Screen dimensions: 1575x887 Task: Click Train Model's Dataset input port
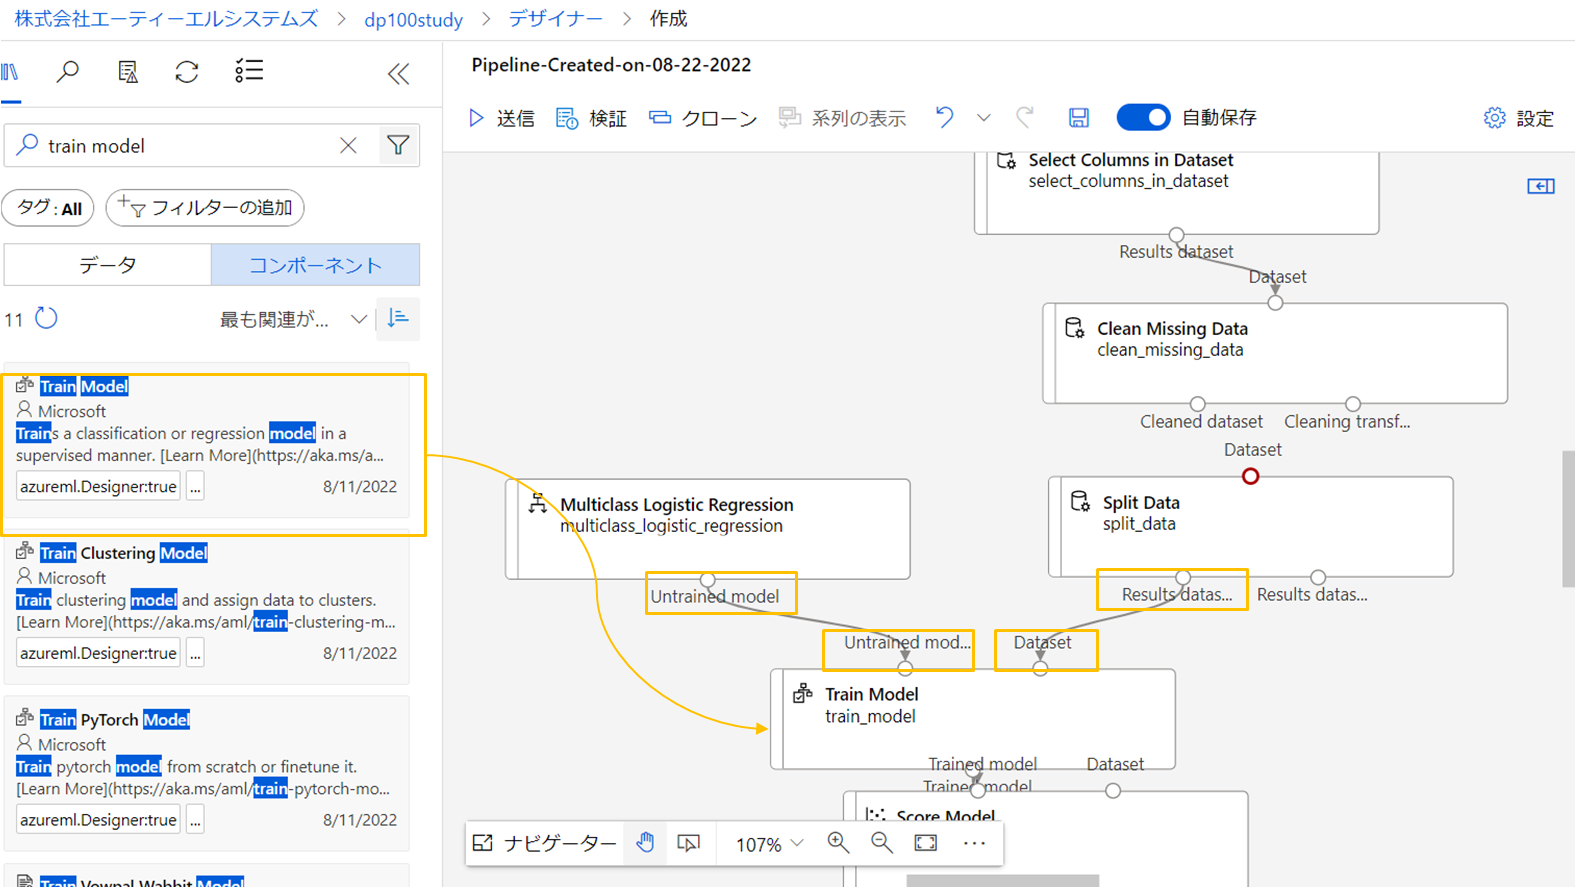(x=1040, y=668)
